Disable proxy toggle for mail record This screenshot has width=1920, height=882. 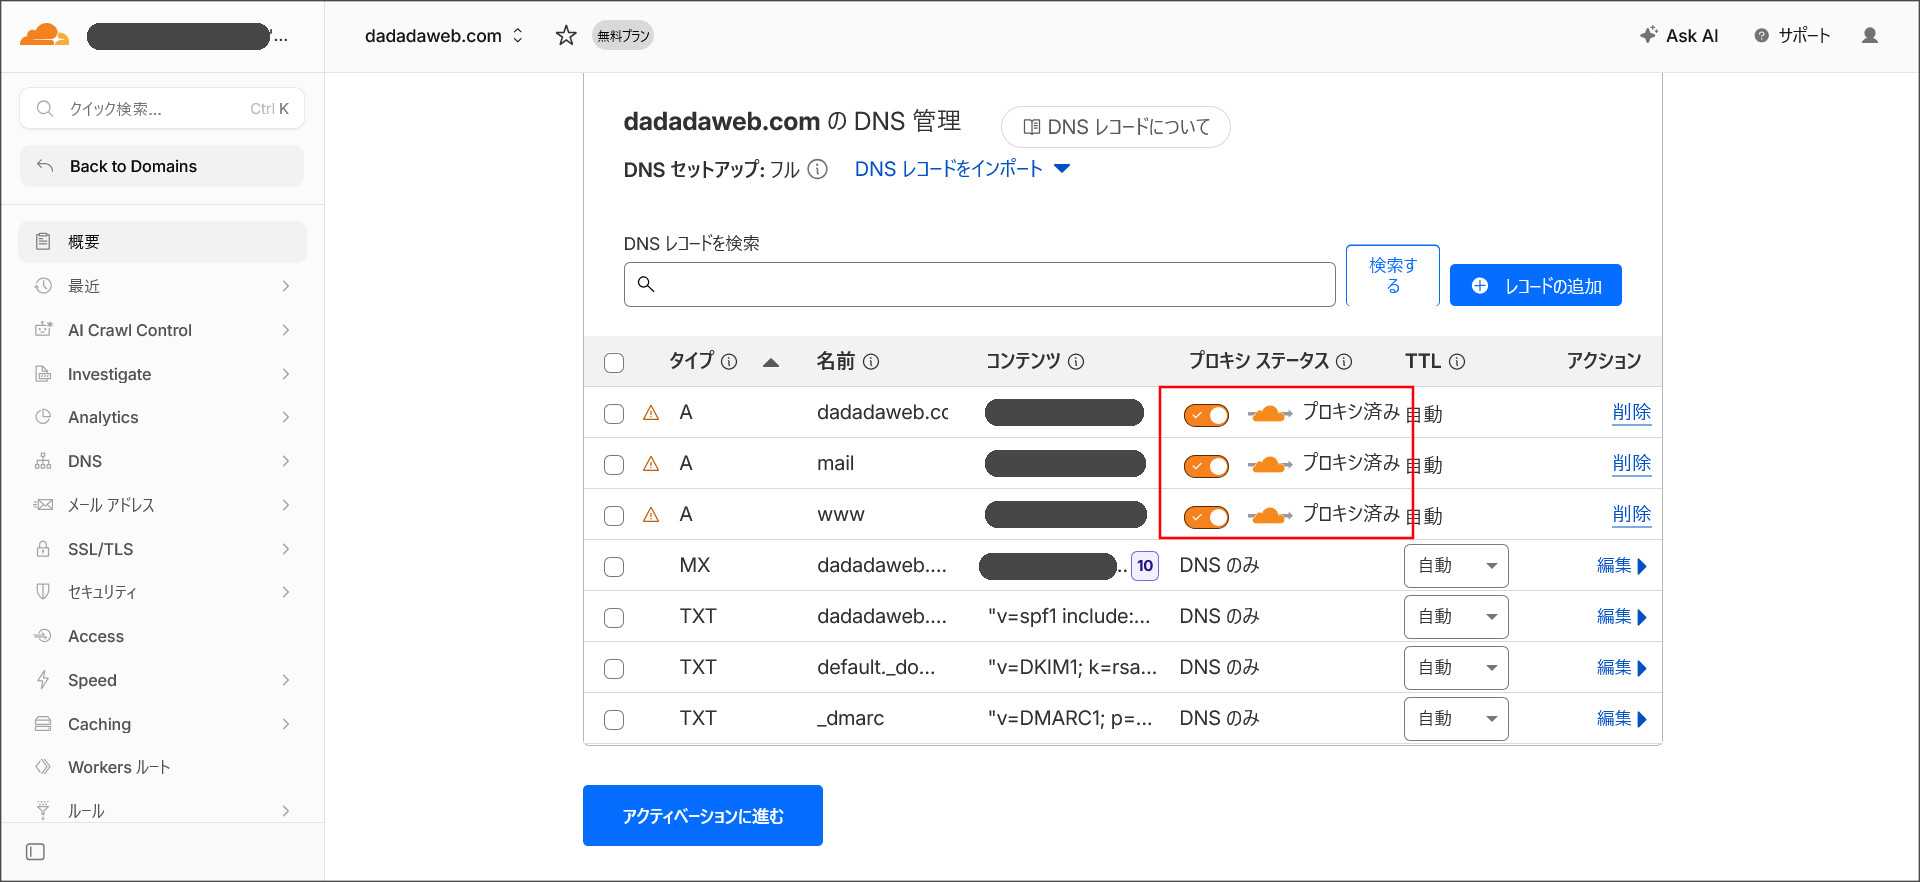point(1206,466)
